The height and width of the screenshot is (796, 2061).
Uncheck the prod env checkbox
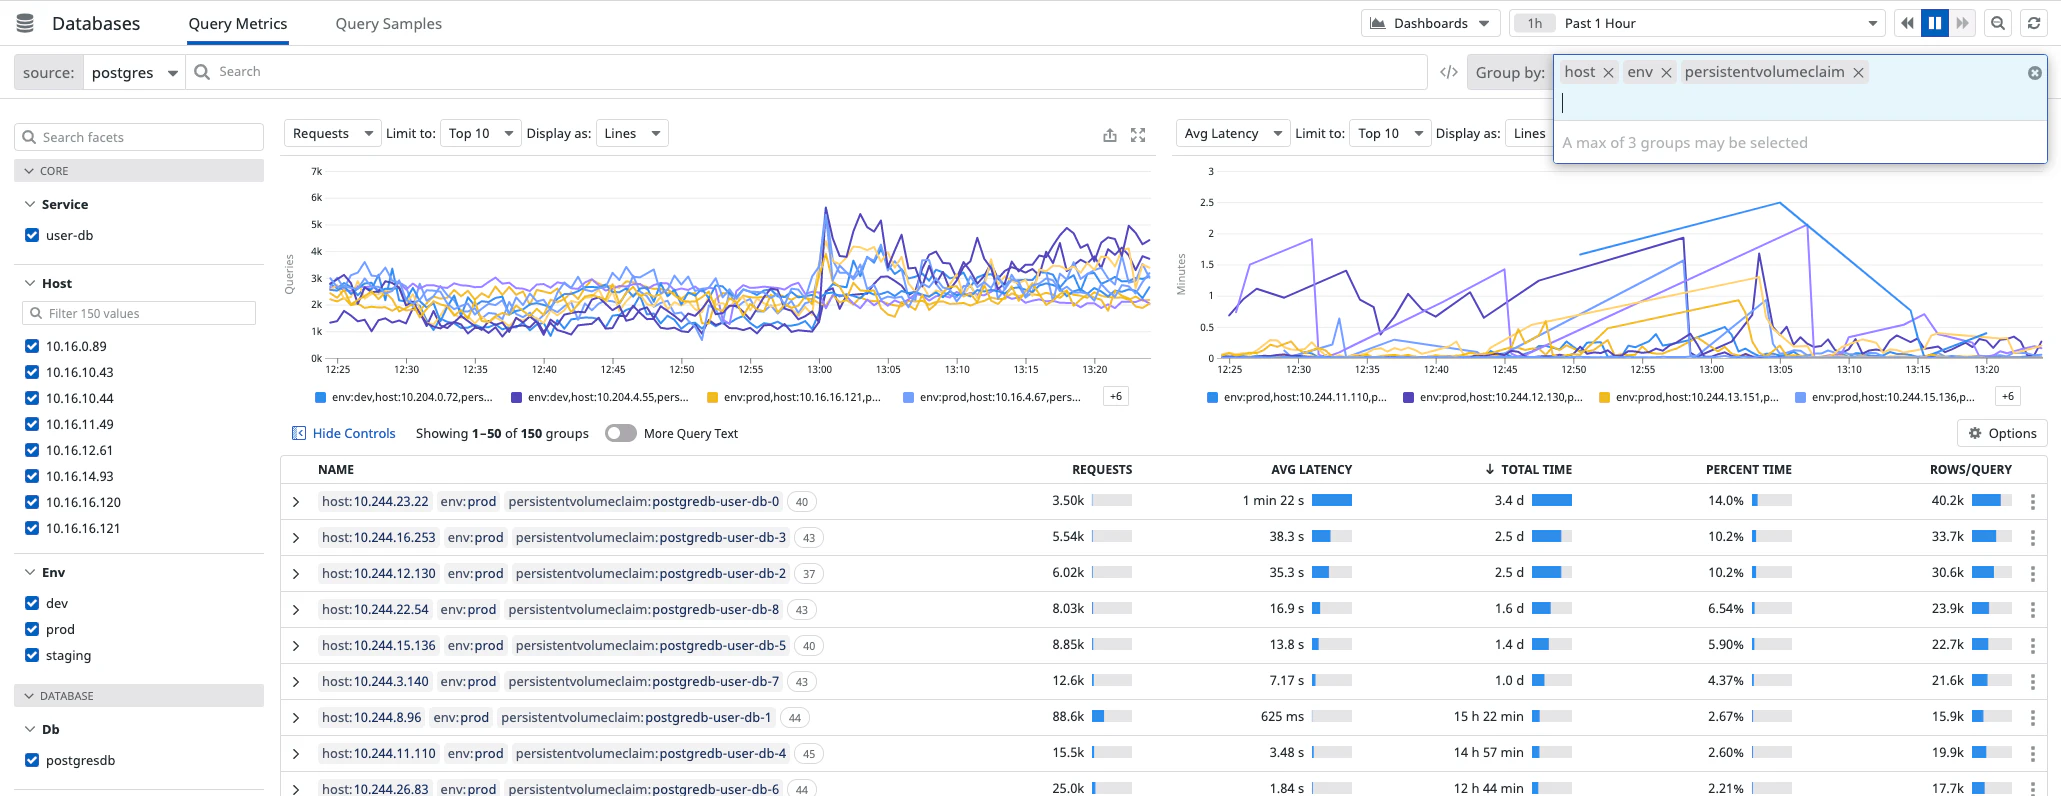[32, 629]
